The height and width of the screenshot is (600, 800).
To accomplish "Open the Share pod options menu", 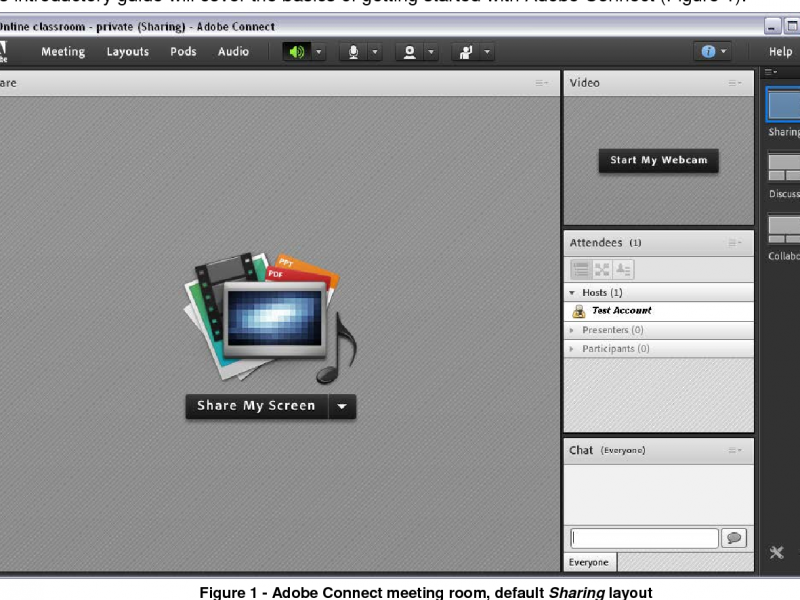I will coord(541,83).
